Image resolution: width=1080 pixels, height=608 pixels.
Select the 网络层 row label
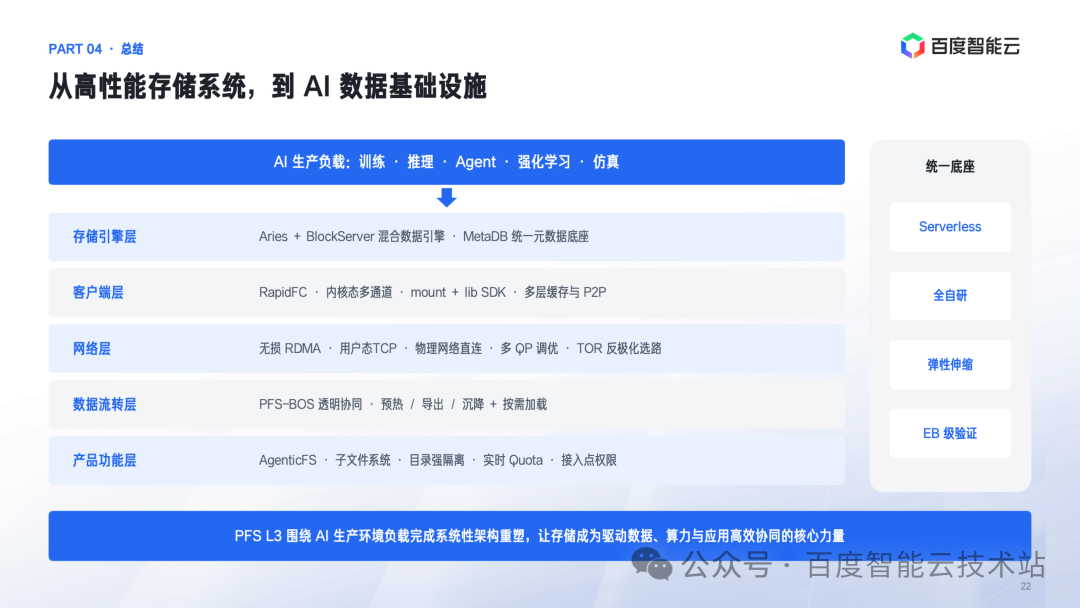coord(92,348)
